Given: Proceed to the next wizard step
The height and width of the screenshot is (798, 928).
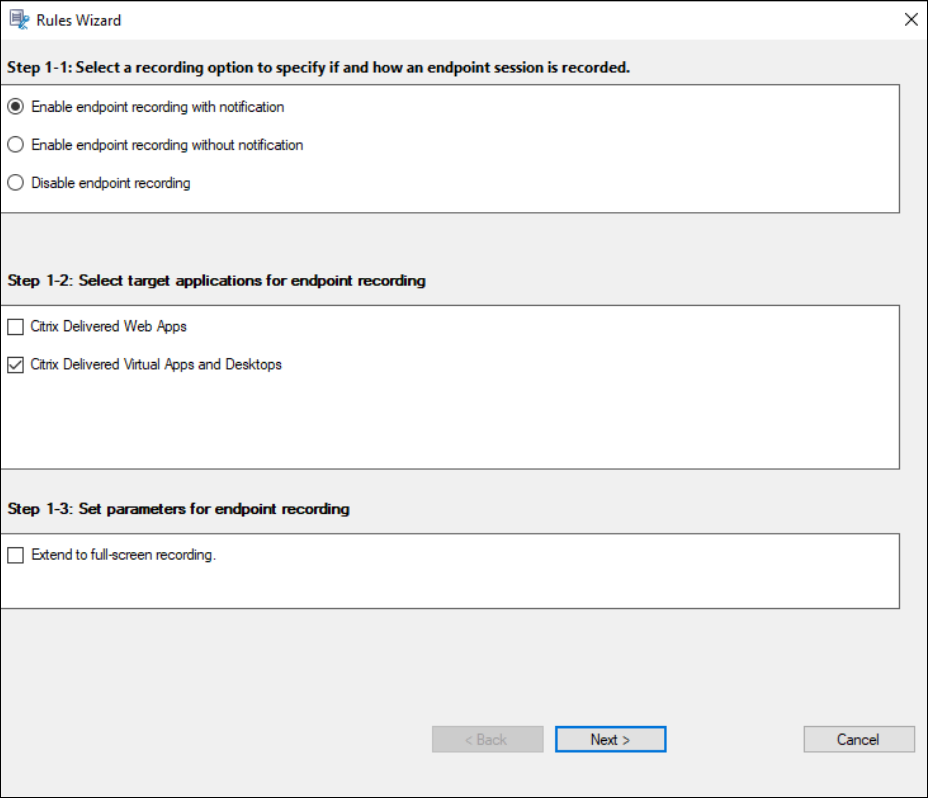Looking at the screenshot, I should pyautogui.click(x=610, y=739).
